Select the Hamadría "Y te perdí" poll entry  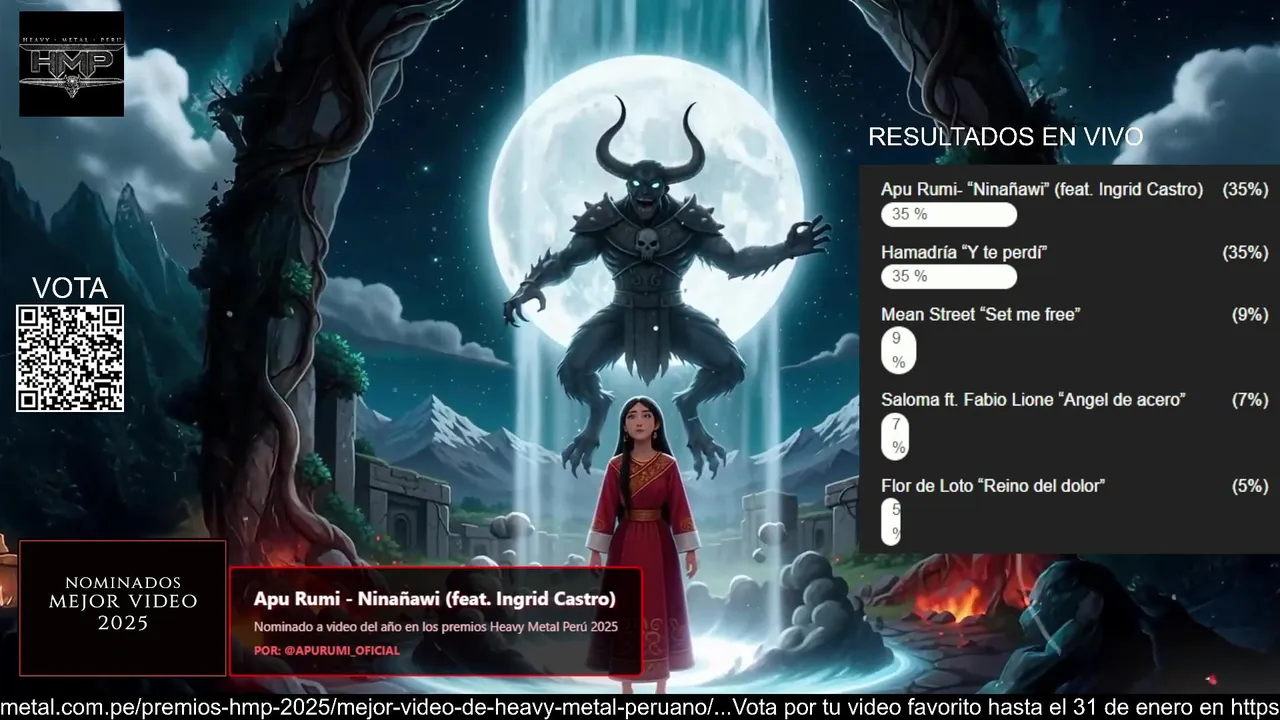pyautogui.click(x=964, y=252)
